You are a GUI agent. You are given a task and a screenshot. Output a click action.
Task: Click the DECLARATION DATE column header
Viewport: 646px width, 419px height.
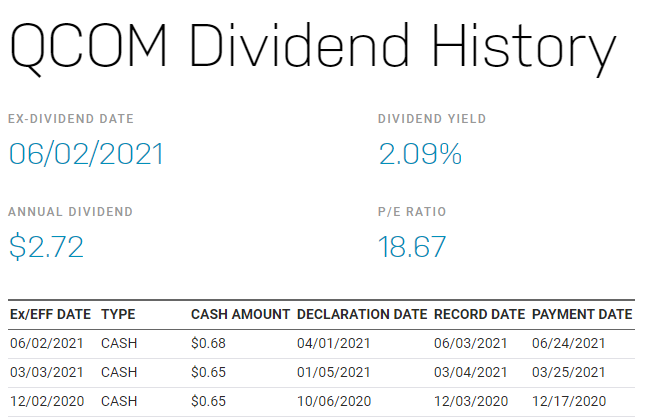(362, 314)
